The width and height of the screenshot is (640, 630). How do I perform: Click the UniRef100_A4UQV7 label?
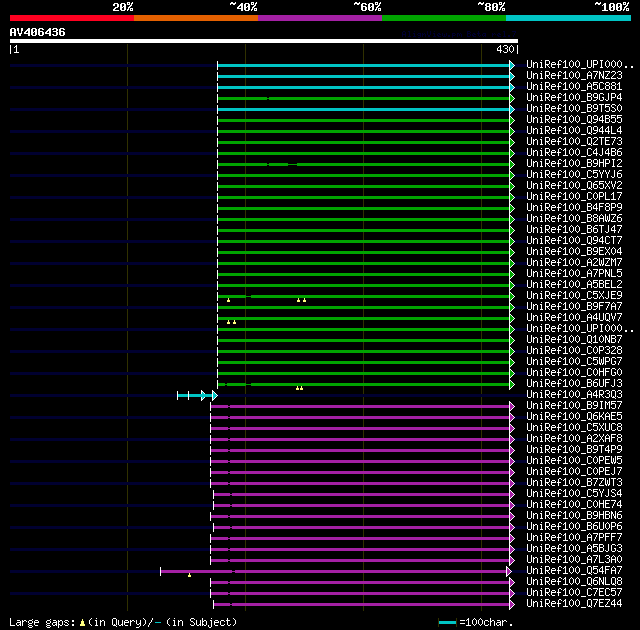574,318
